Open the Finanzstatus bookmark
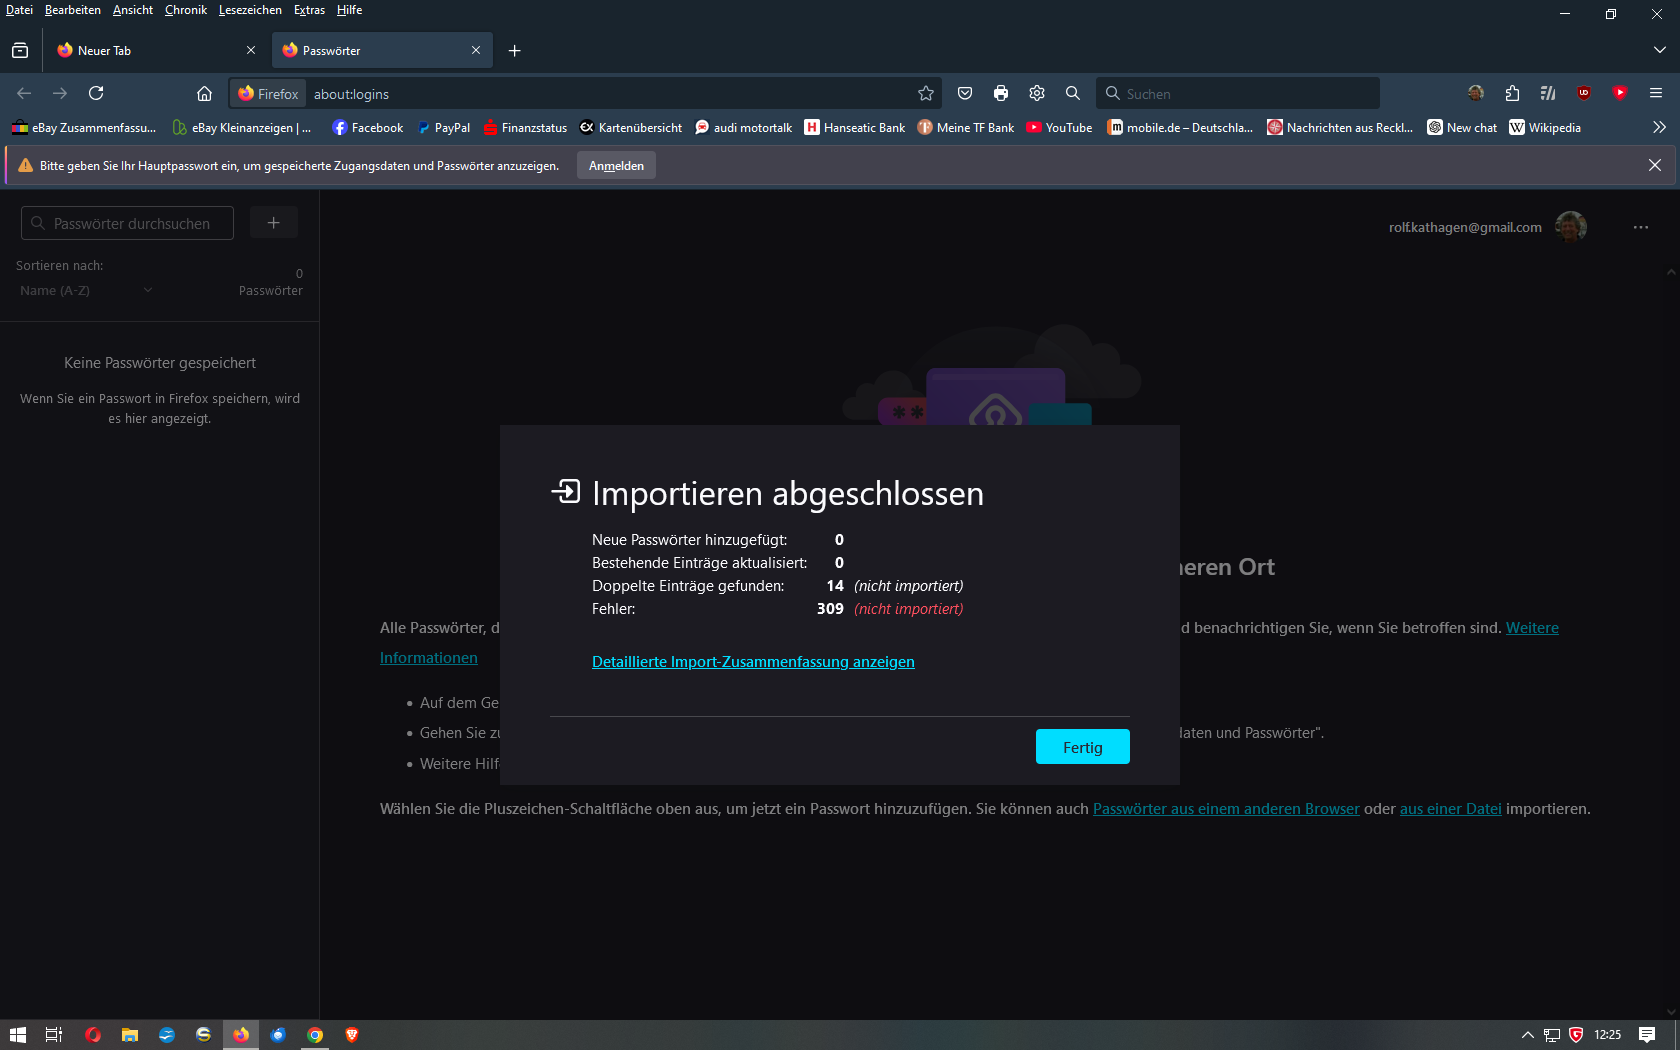 click(x=525, y=127)
